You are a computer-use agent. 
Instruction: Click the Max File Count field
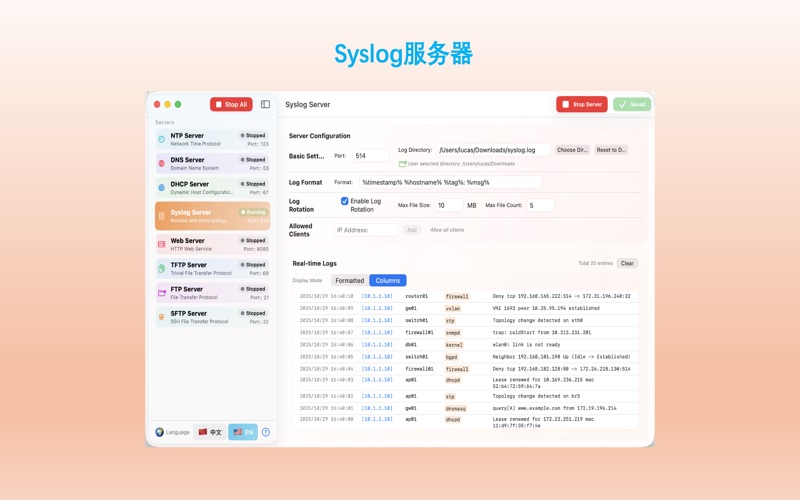[x=540, y=205]
